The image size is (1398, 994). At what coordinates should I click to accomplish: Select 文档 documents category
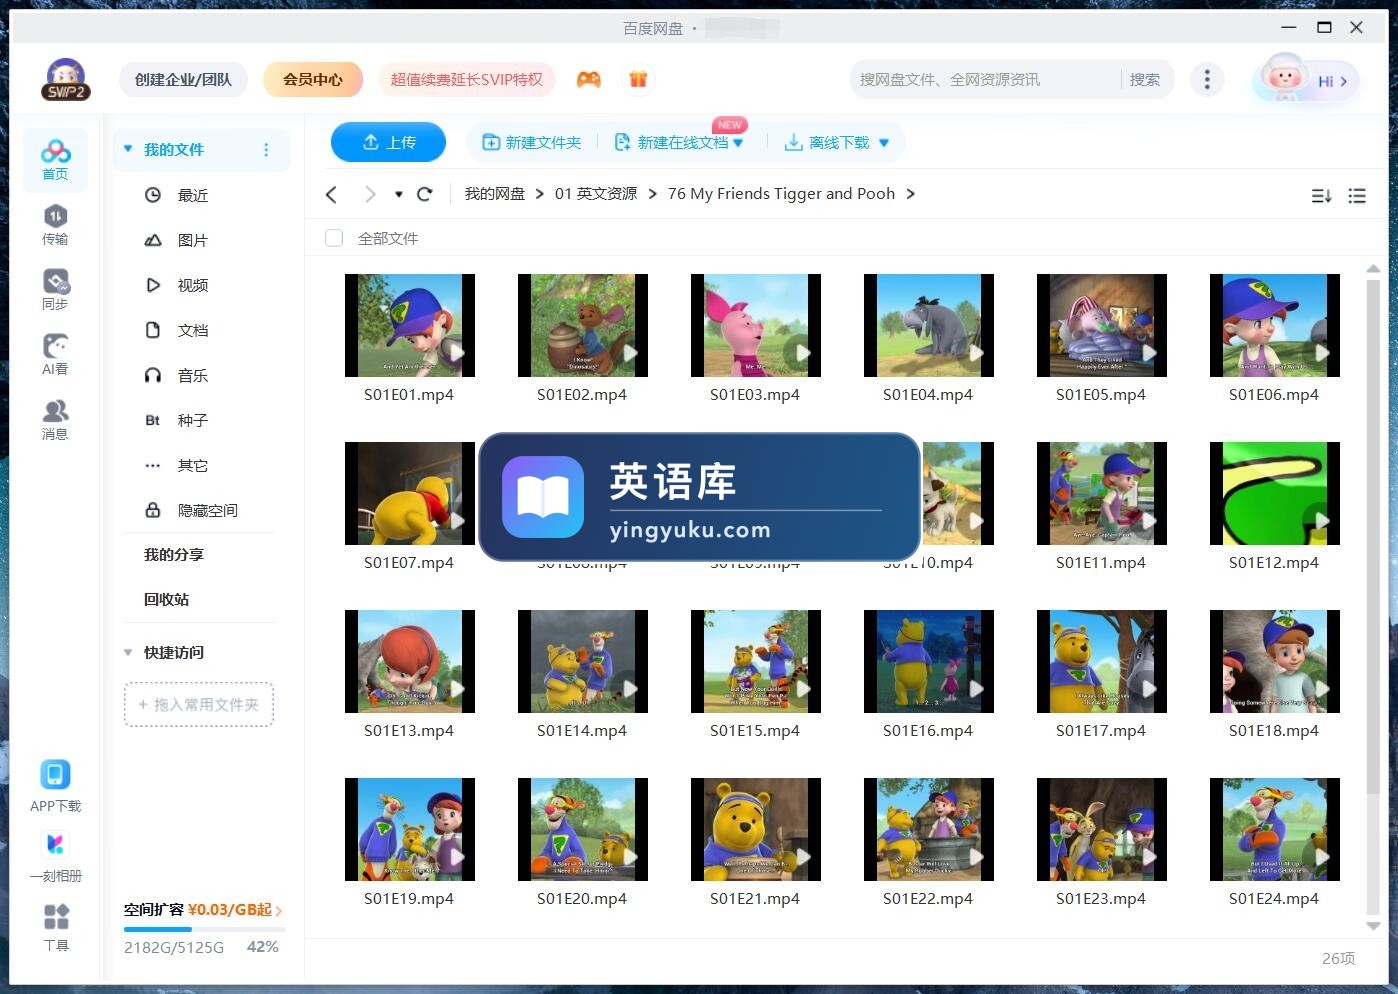[193, 330]
